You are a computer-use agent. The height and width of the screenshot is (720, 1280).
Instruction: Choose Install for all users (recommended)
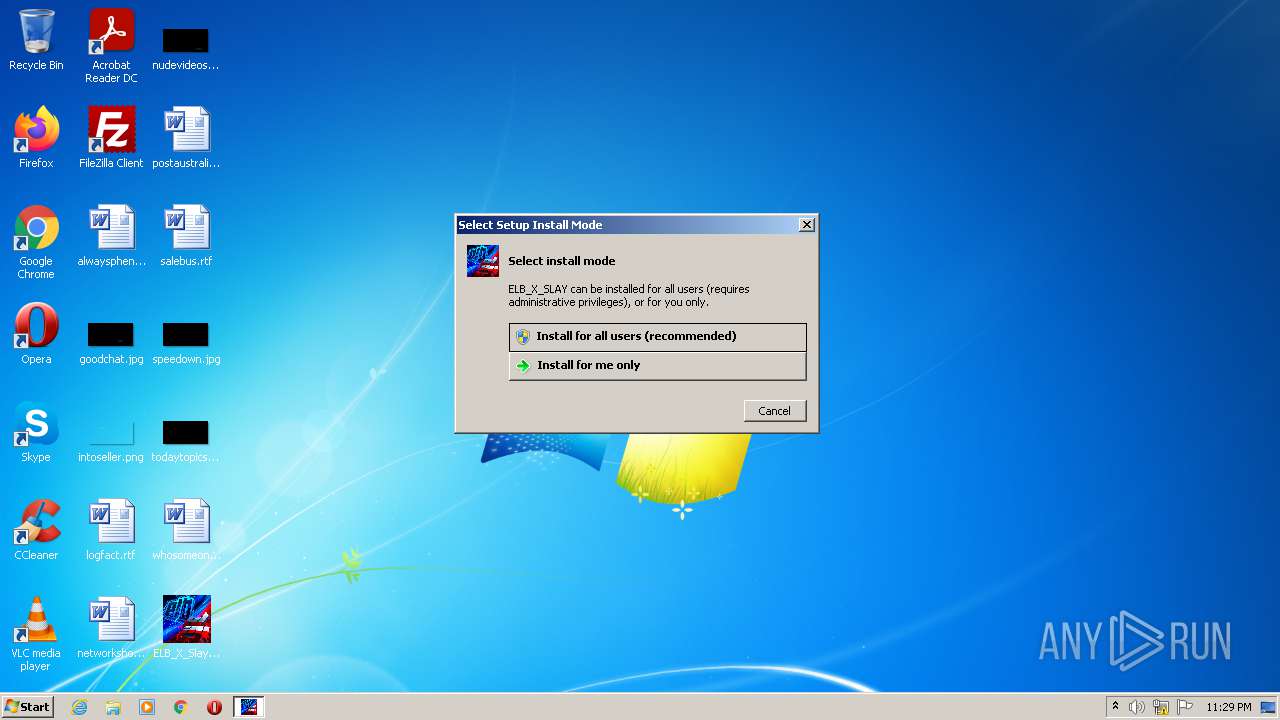pos(657,337)
